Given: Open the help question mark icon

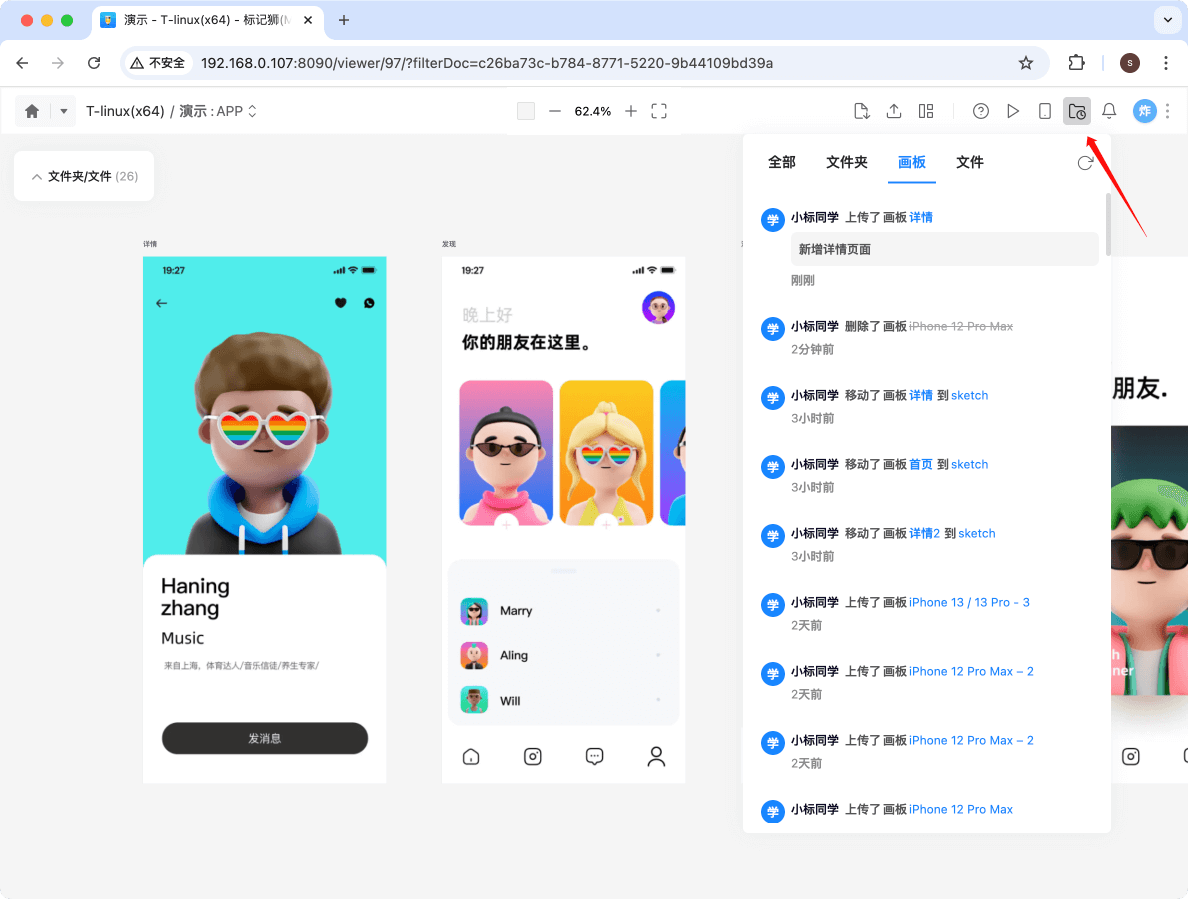Looking at the screenshot, I should (980, 111).
